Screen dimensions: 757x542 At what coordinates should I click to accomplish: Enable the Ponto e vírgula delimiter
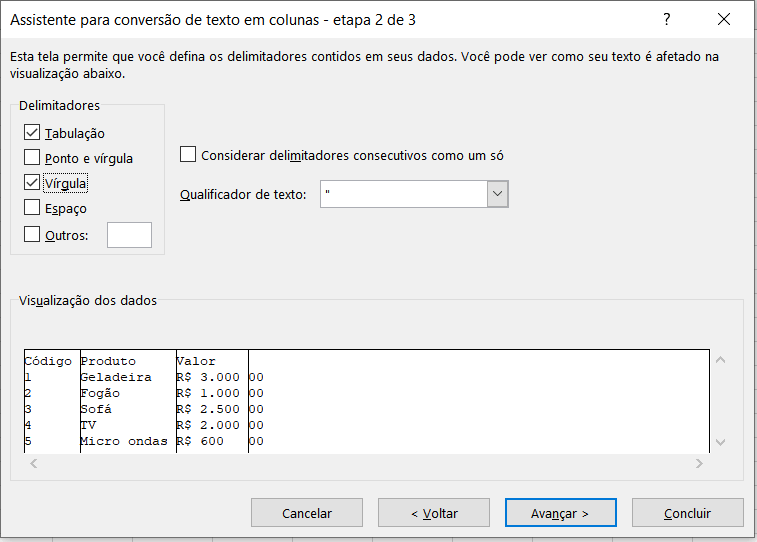point(32,158)
